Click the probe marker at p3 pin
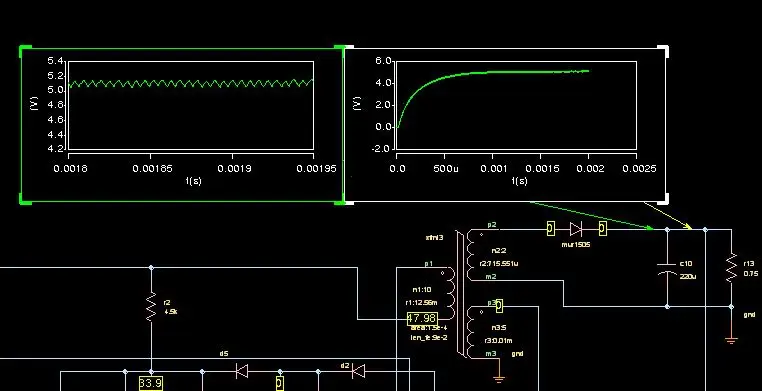This screenshot has width=762, height=391. point(499,306)
